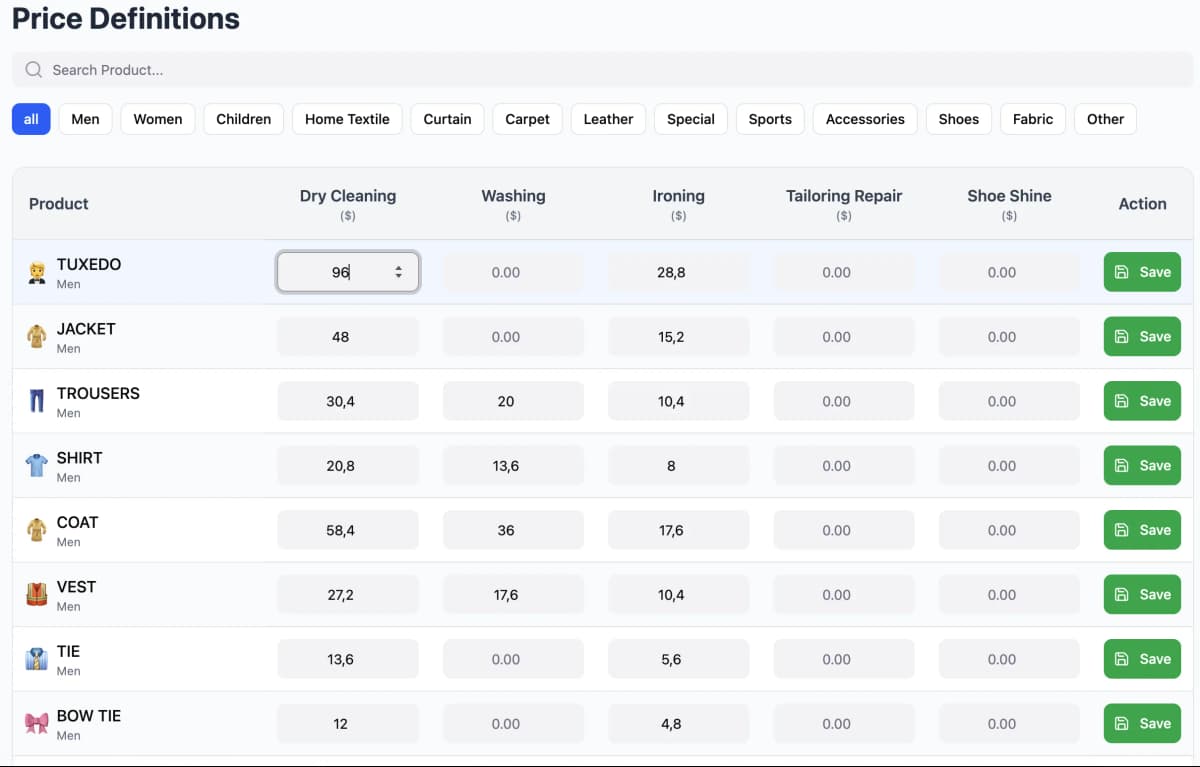Edit the SHIRT Dry Cleaning price field
This screenshot has width=1200, height=767.
pos(348,466)
